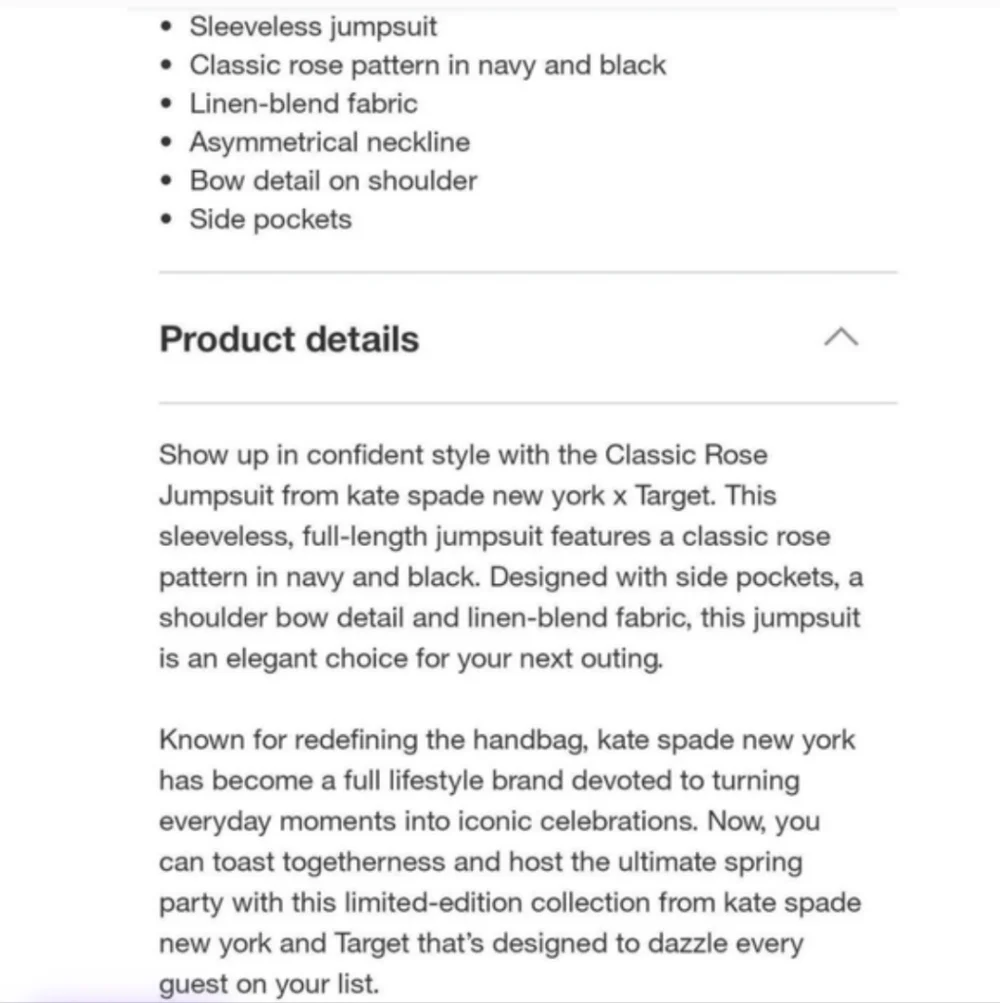Click the bullet dot beside Side pockets
The width and height of the screenshot is (1000, 1003).
click(166, 219)
